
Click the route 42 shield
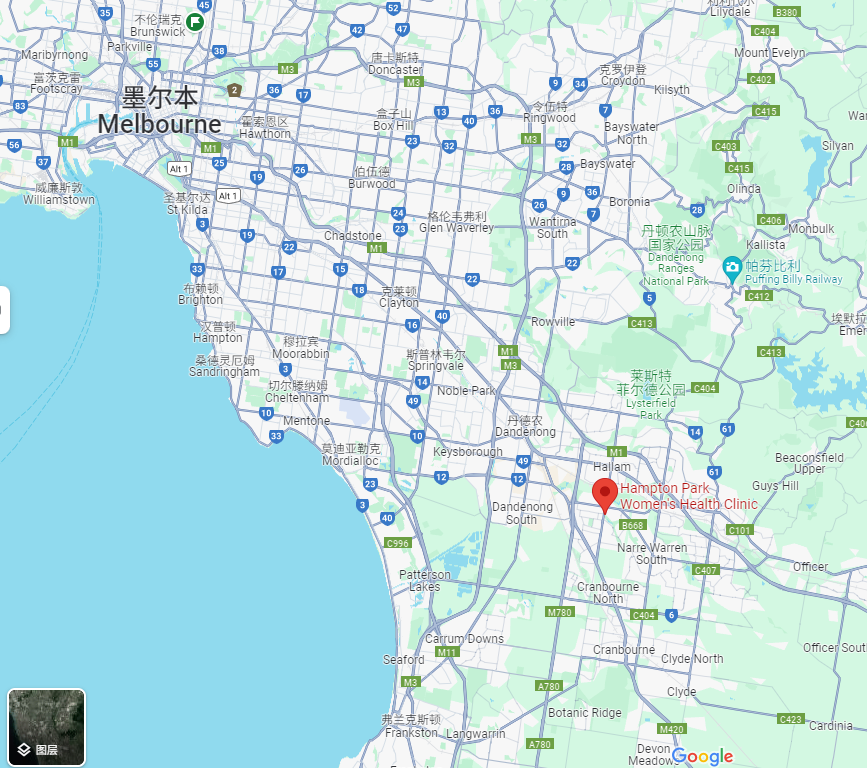[x=357, y=30]
